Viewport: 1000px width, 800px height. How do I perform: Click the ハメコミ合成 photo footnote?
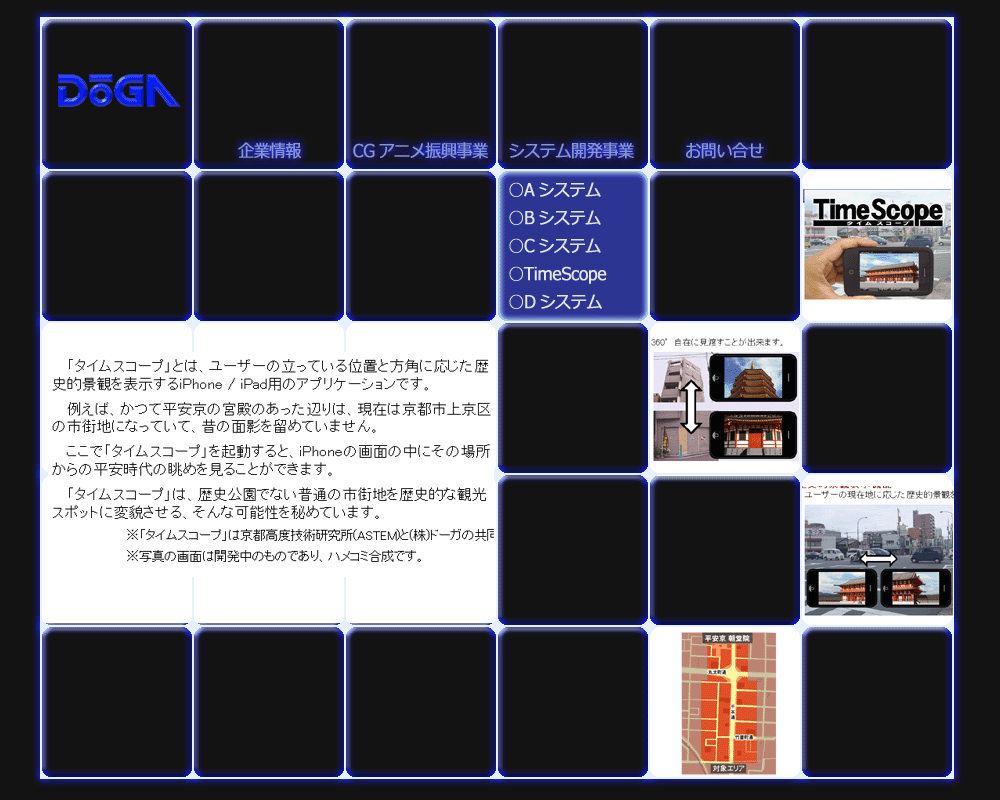[275, 556]
